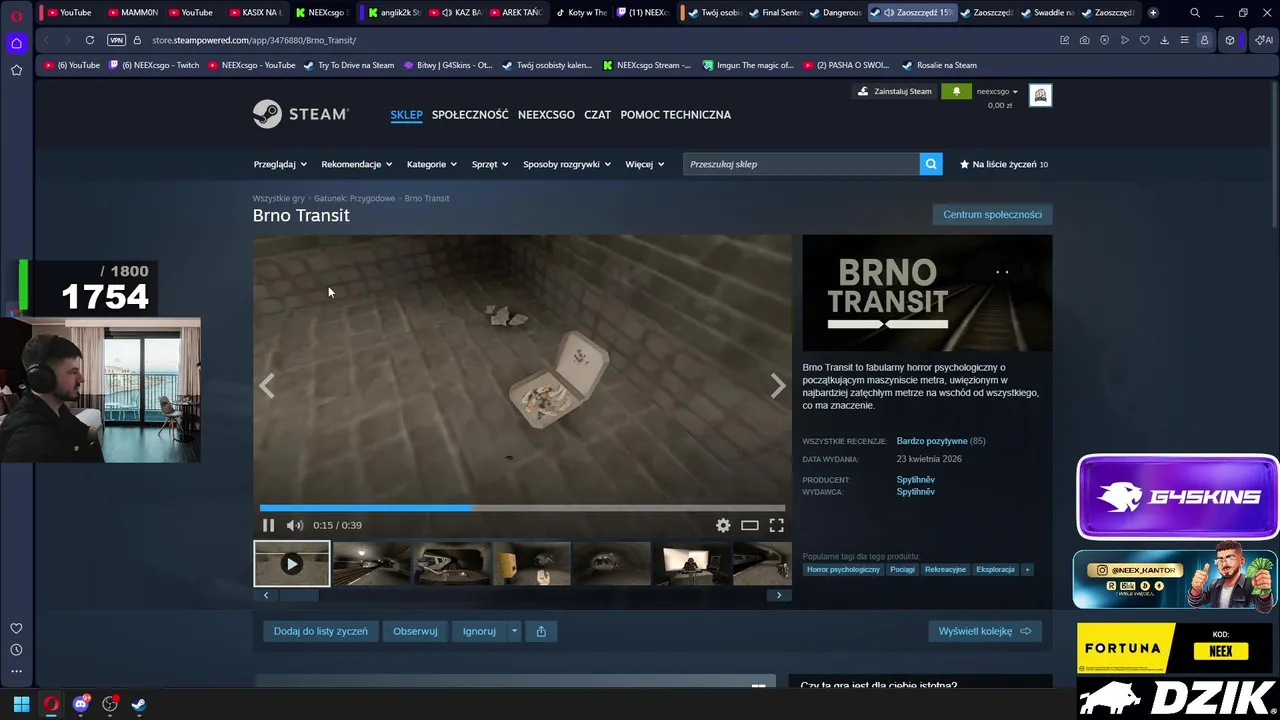The height and width of the screenshot is (720, 1280).
Task: Expand the Rekomendacje dropdown
Action: [x=356, y=164]
